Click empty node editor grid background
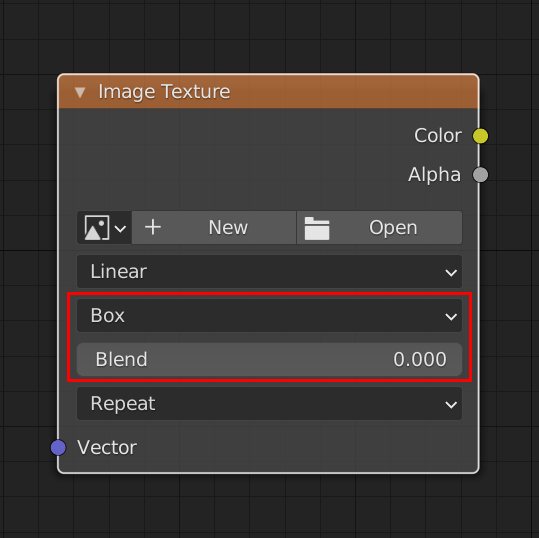The width and height of the screenshot is (539, 538). [x=268, y=34]
